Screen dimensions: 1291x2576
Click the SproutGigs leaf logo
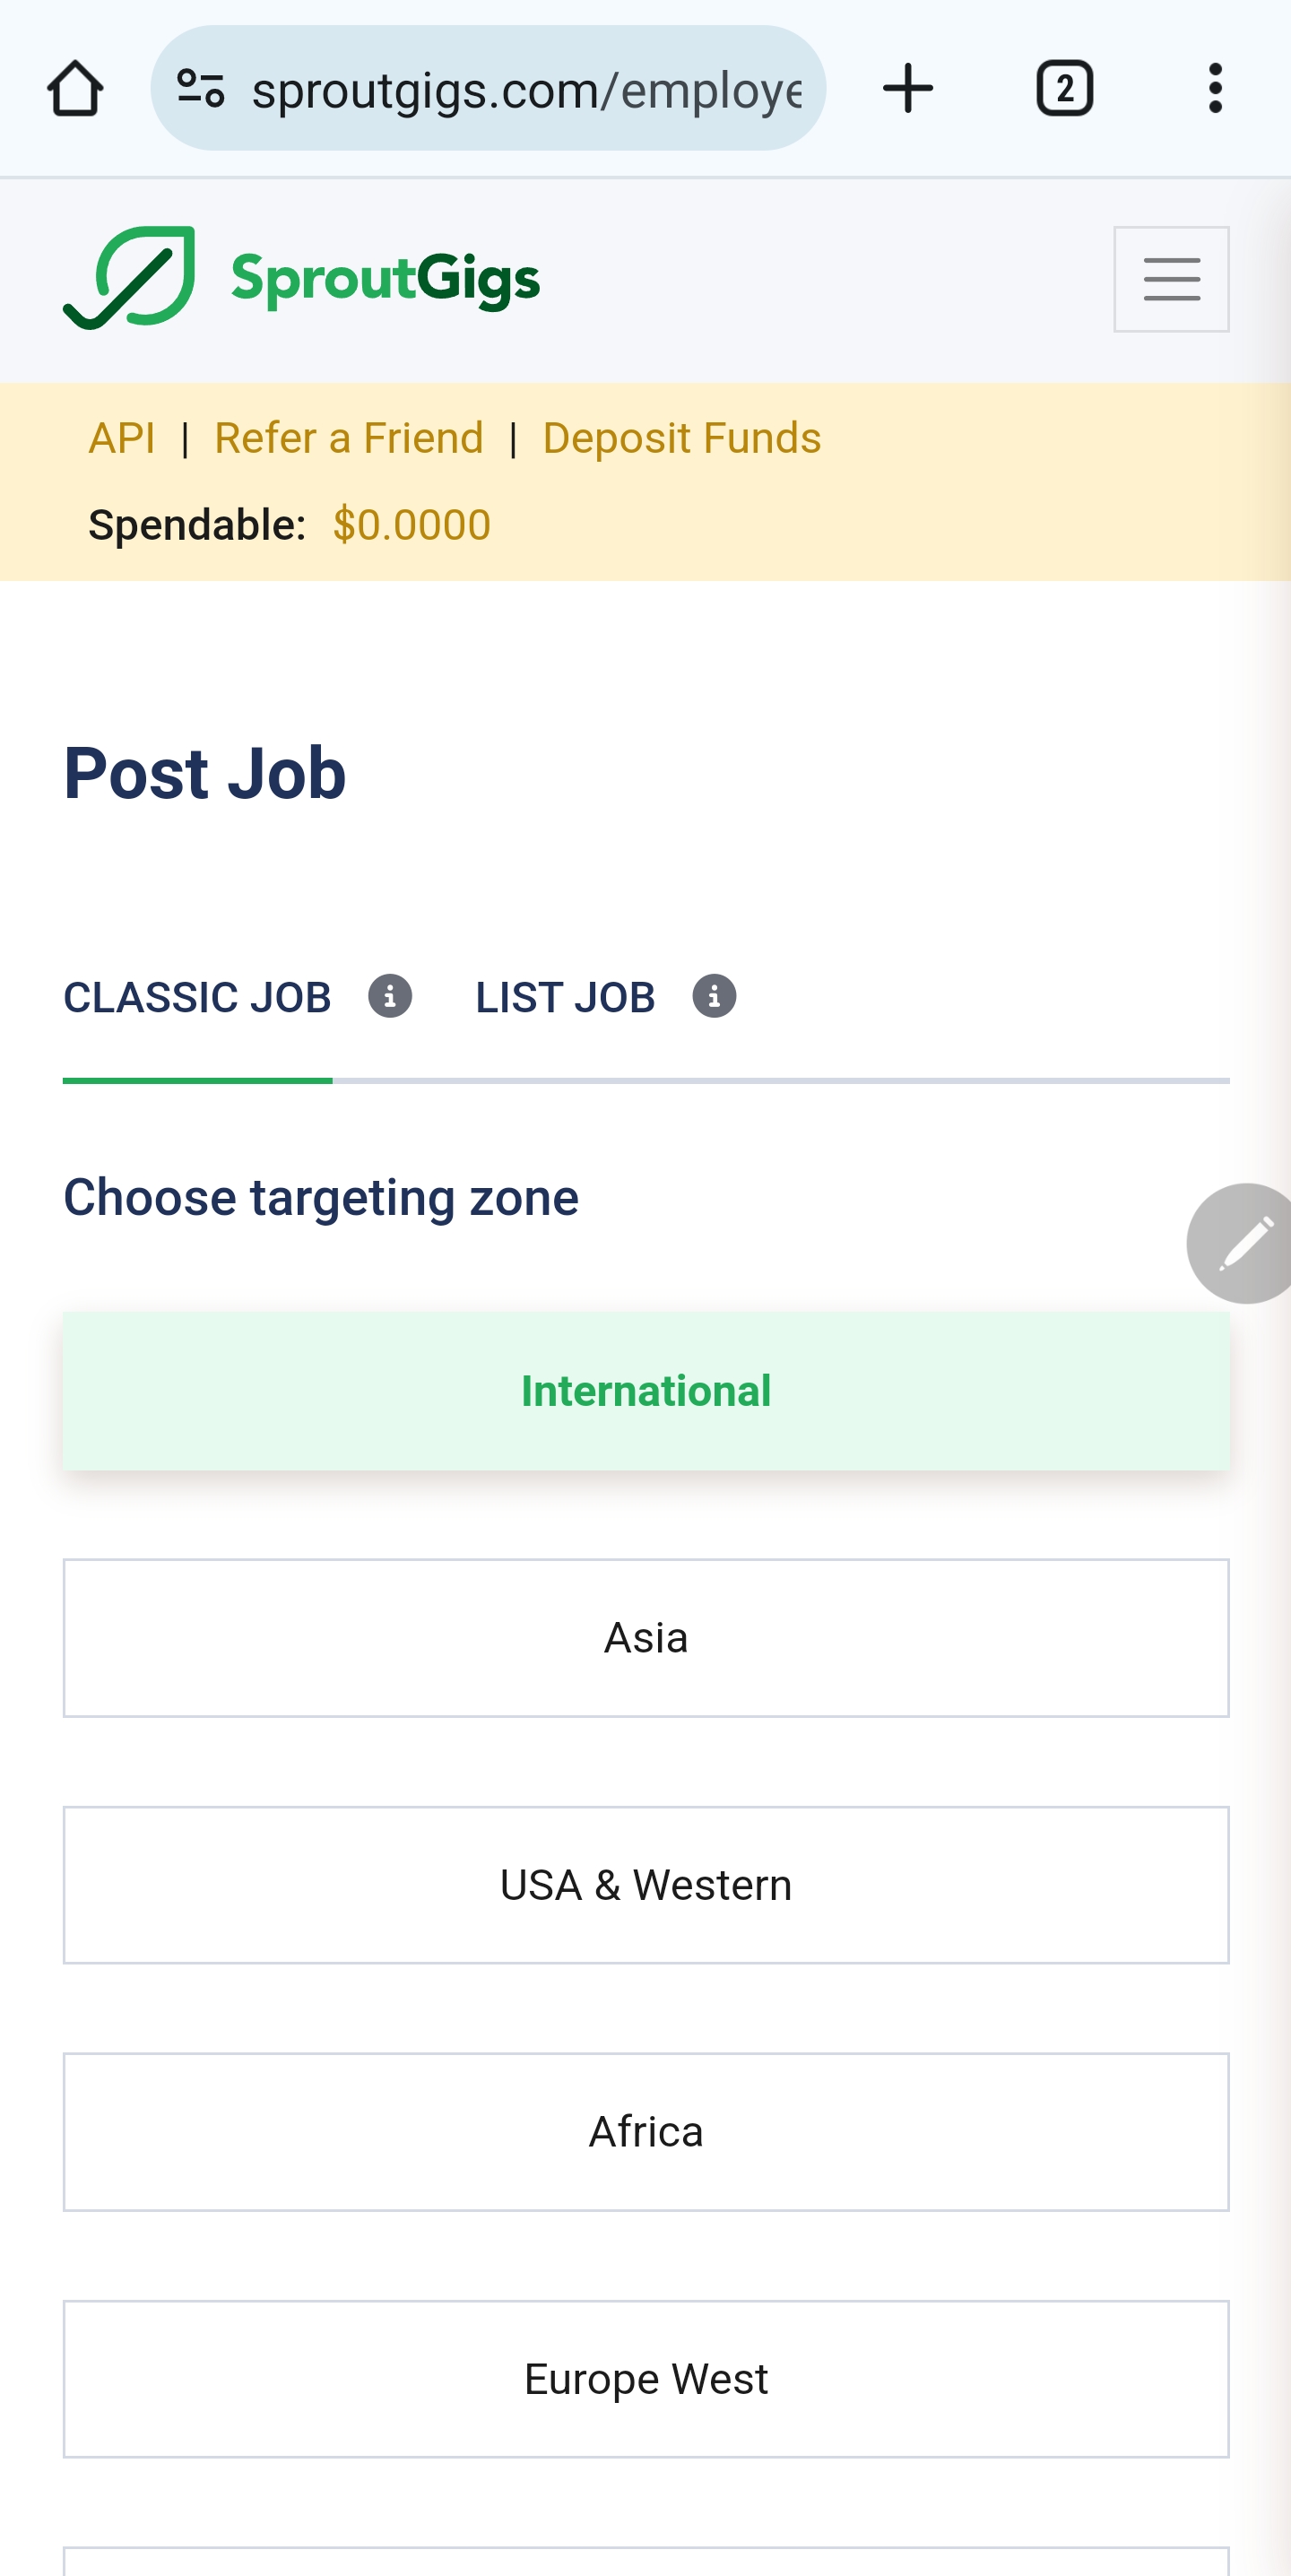click(130, 278)
